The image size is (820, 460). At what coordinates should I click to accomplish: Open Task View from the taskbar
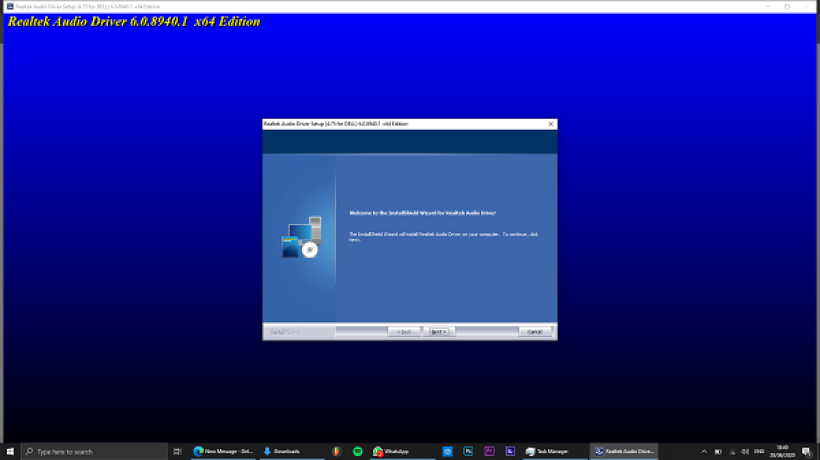(x=177, y=451)
